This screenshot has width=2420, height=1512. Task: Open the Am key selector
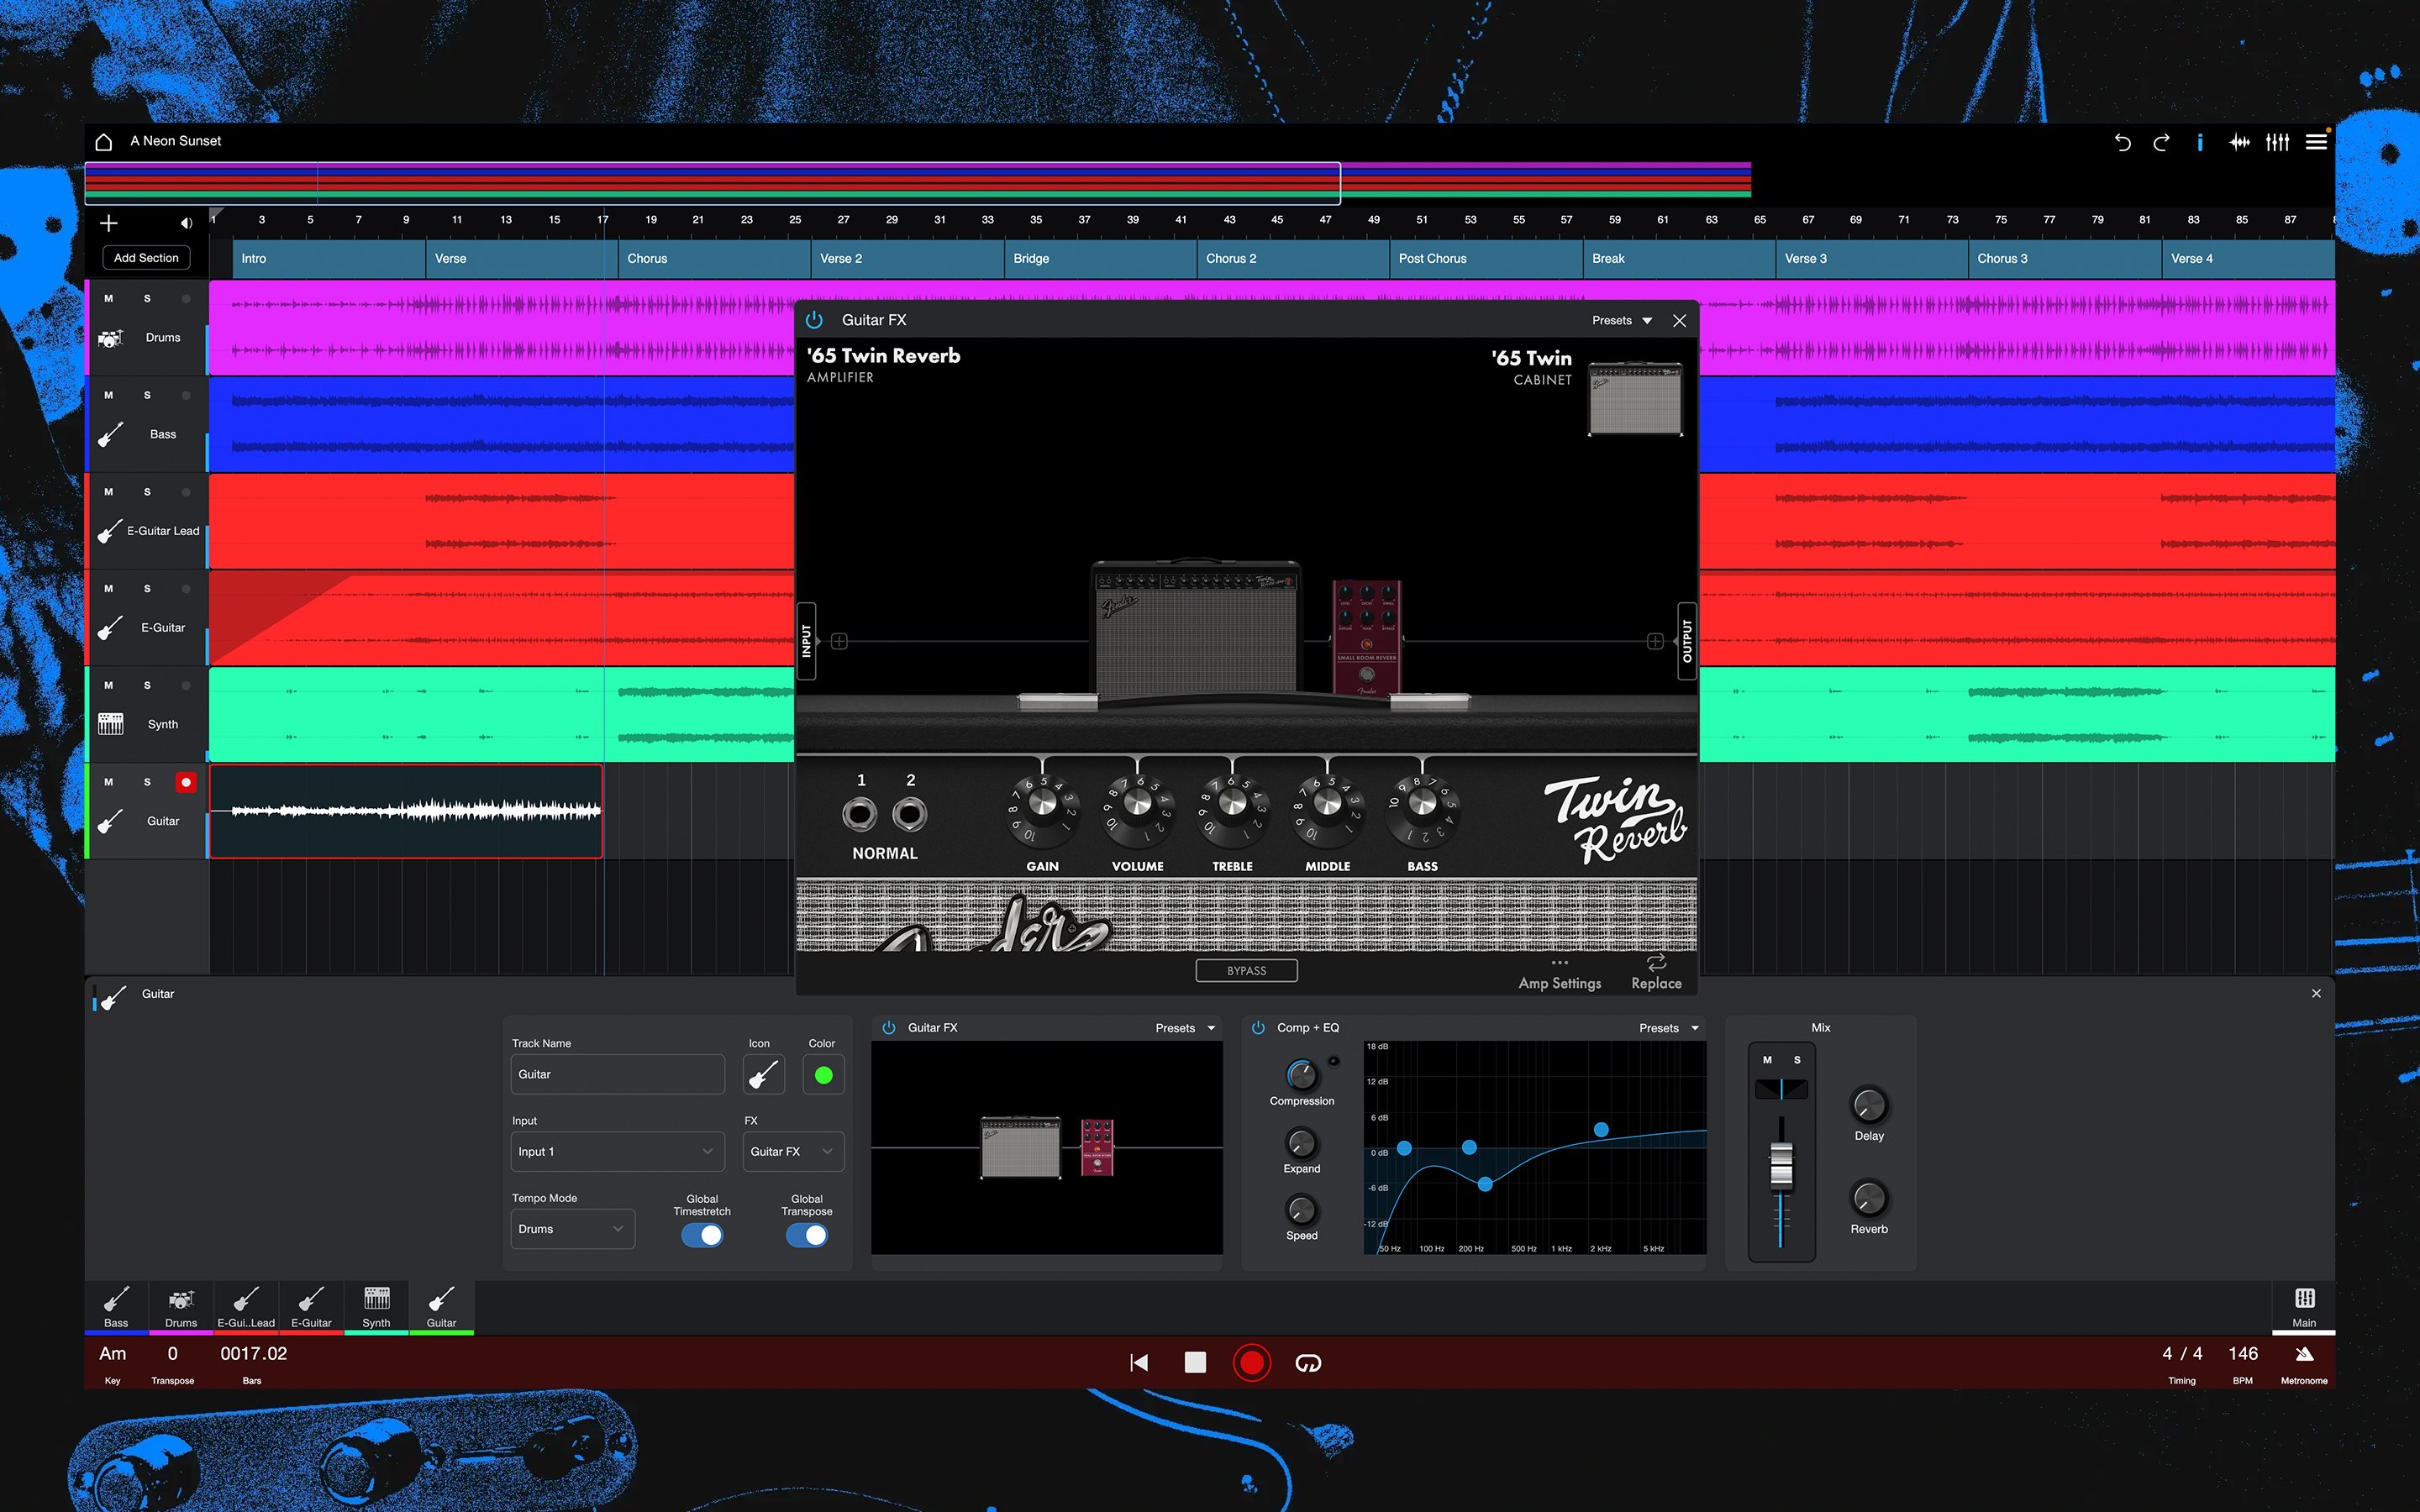(x=113, y=1363)
